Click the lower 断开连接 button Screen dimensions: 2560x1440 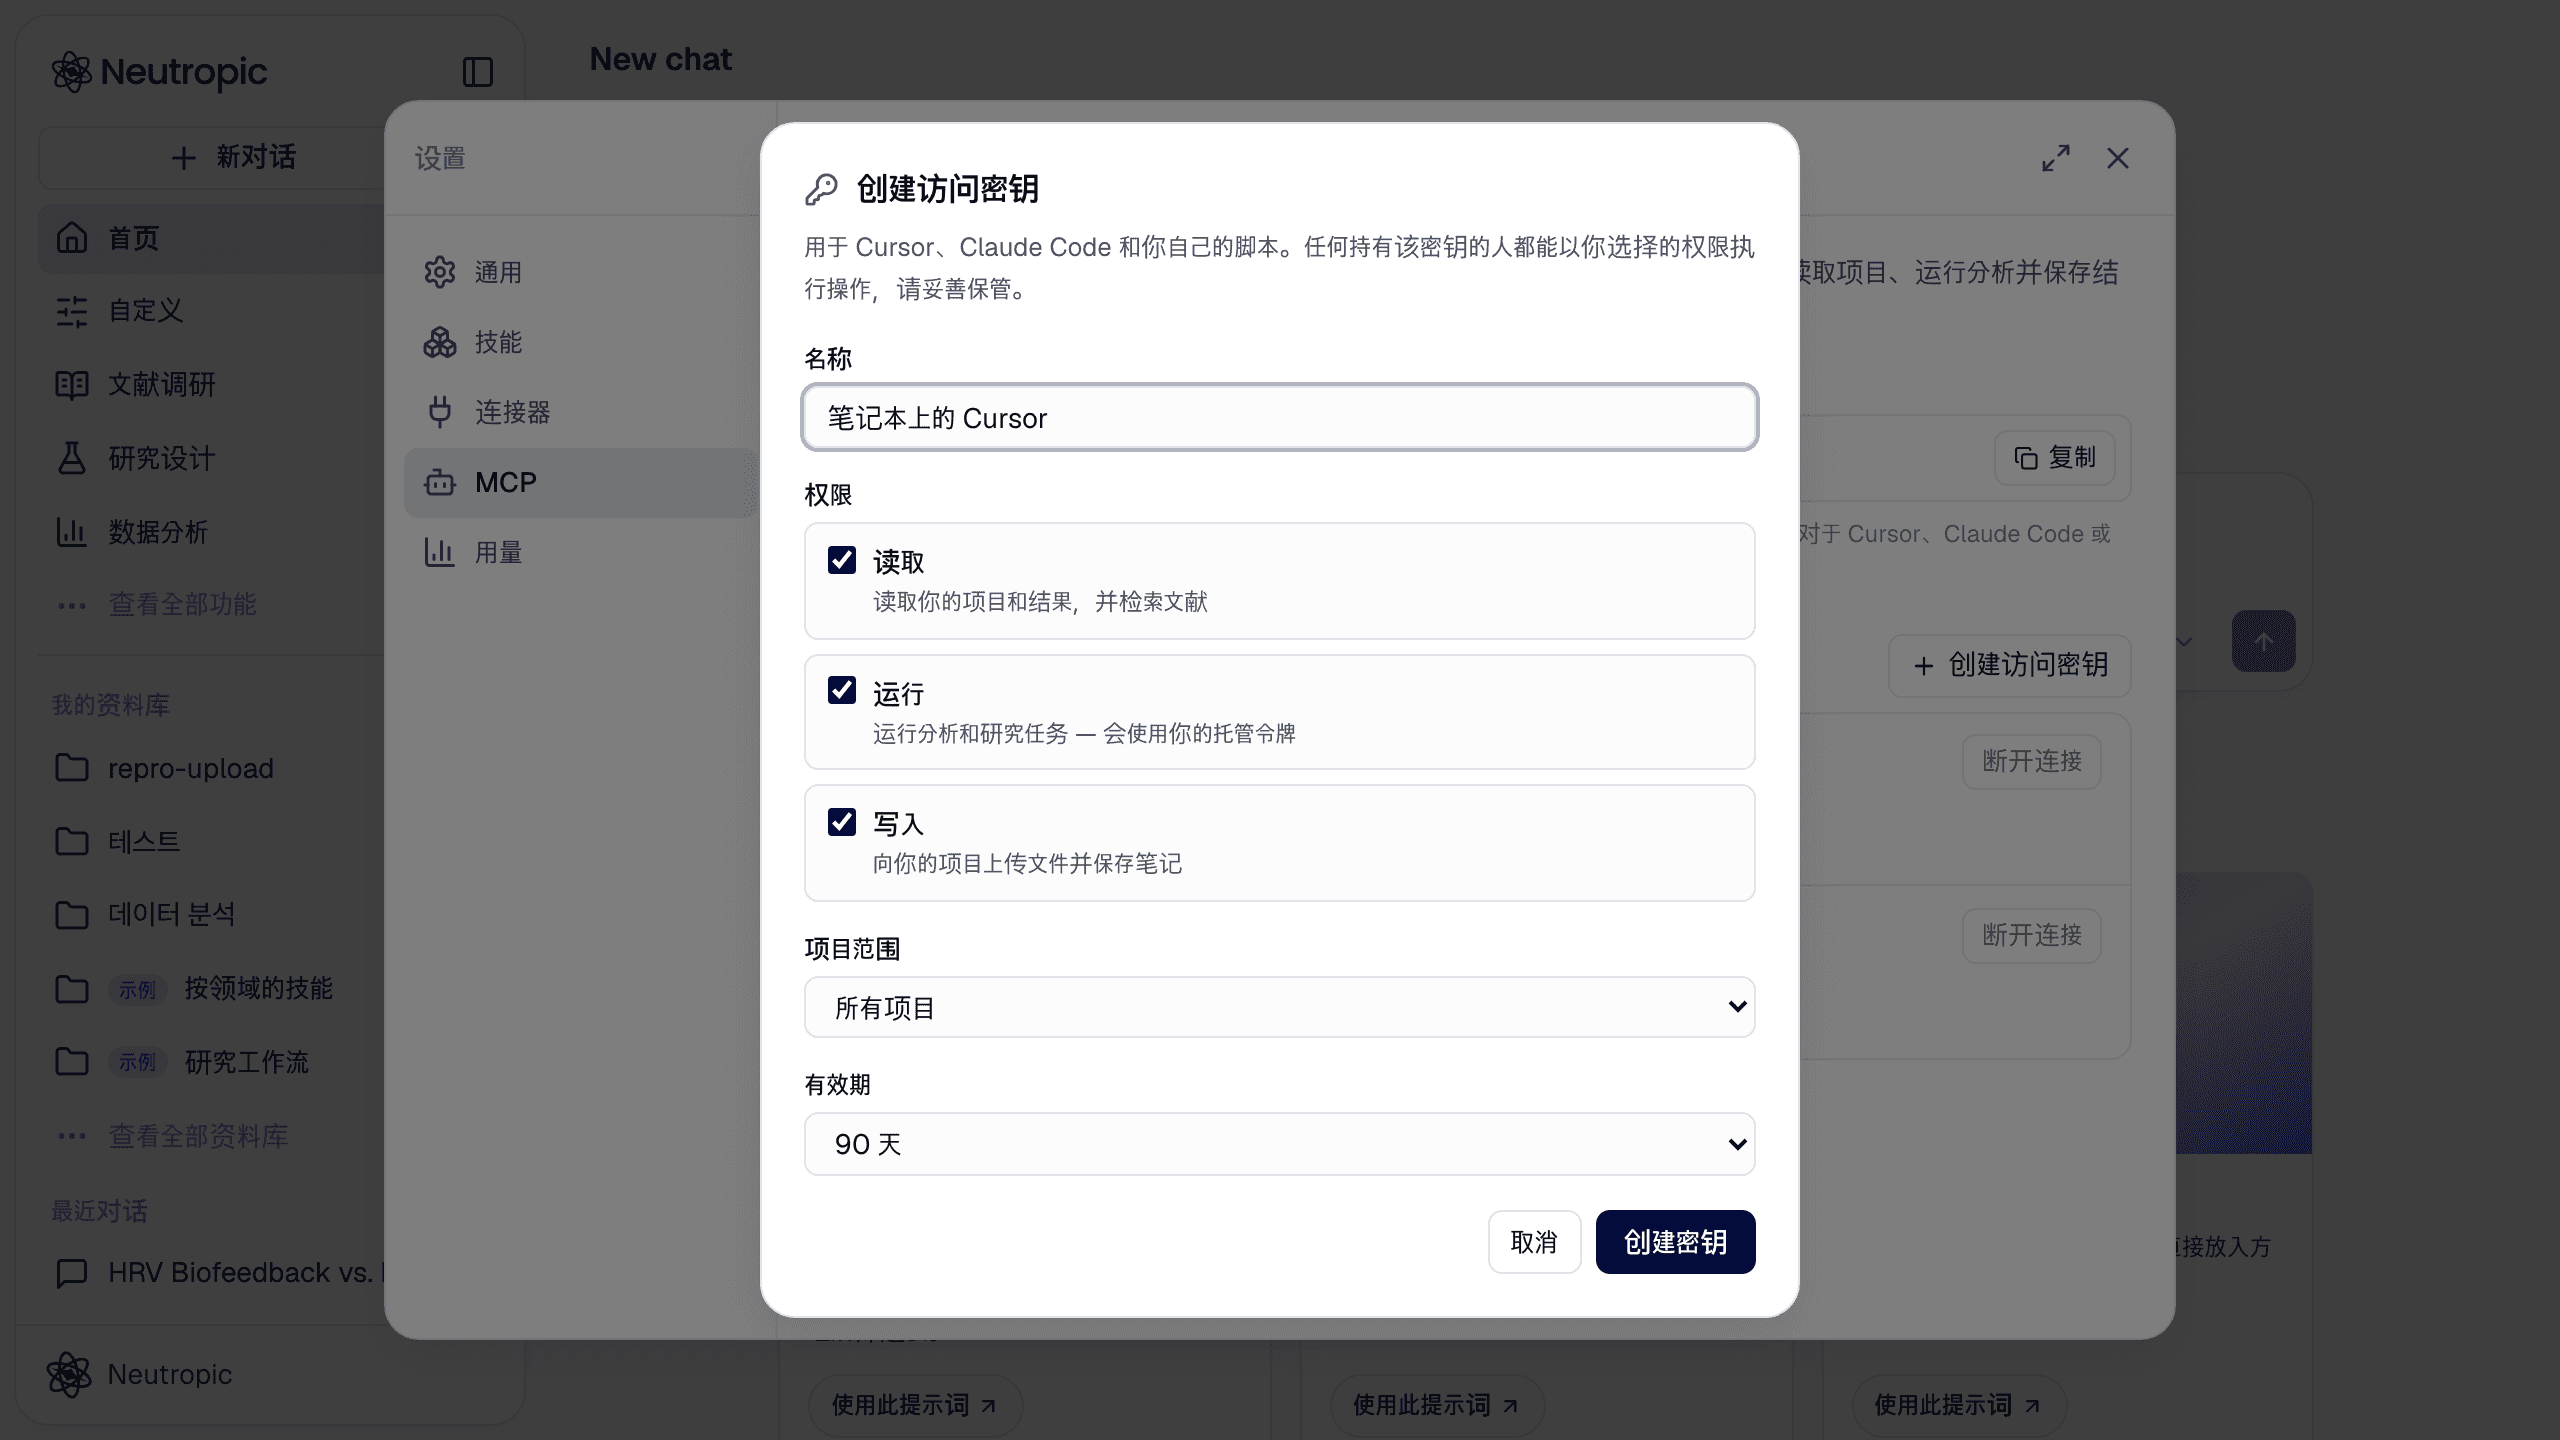click(2032, 935)
